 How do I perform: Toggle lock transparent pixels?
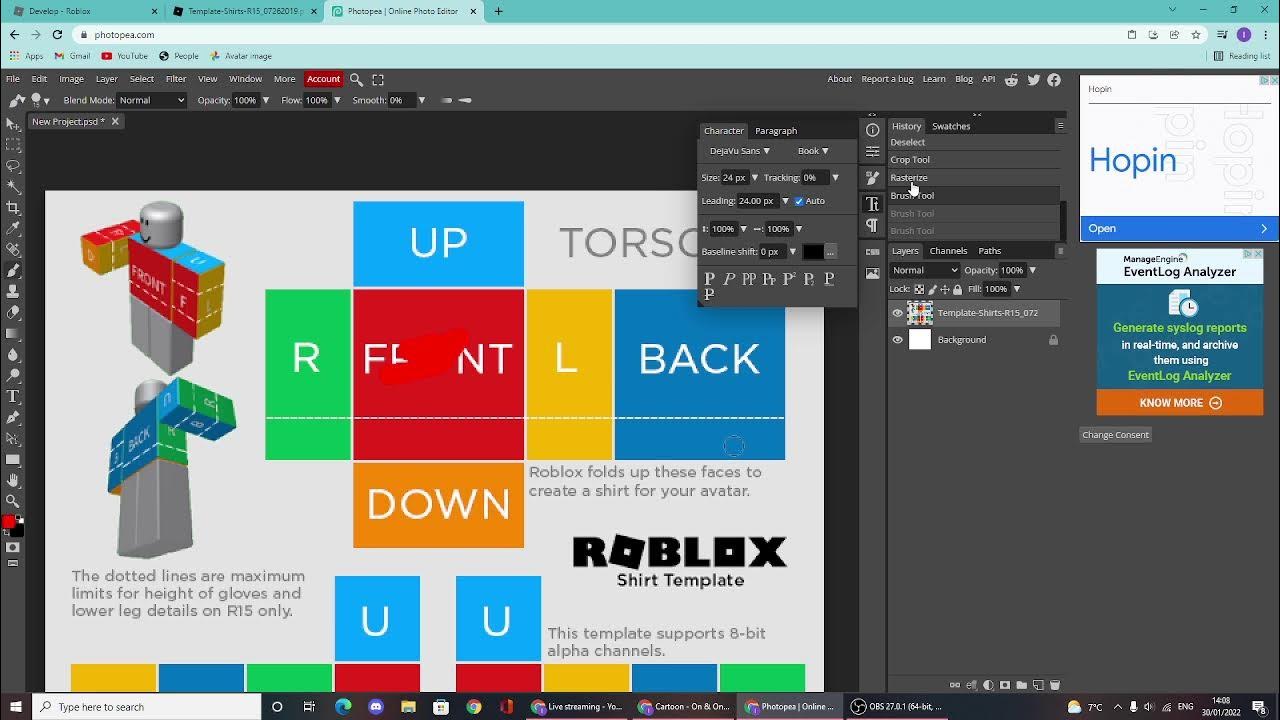click(920, 289)
